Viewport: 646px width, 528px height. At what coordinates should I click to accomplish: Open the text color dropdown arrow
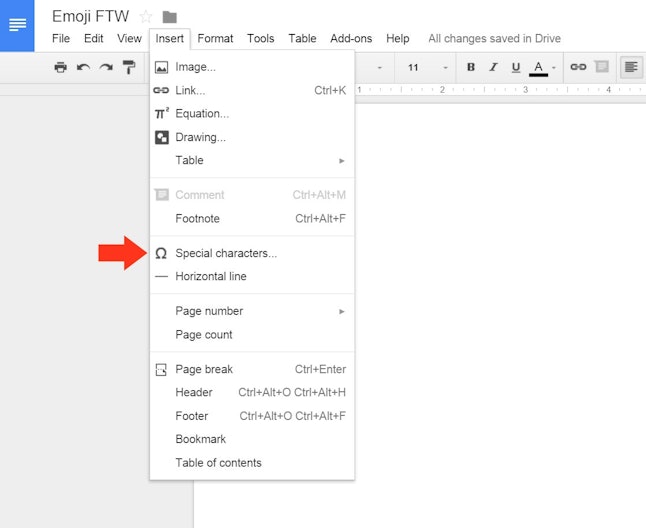click(x=554, y=68)
